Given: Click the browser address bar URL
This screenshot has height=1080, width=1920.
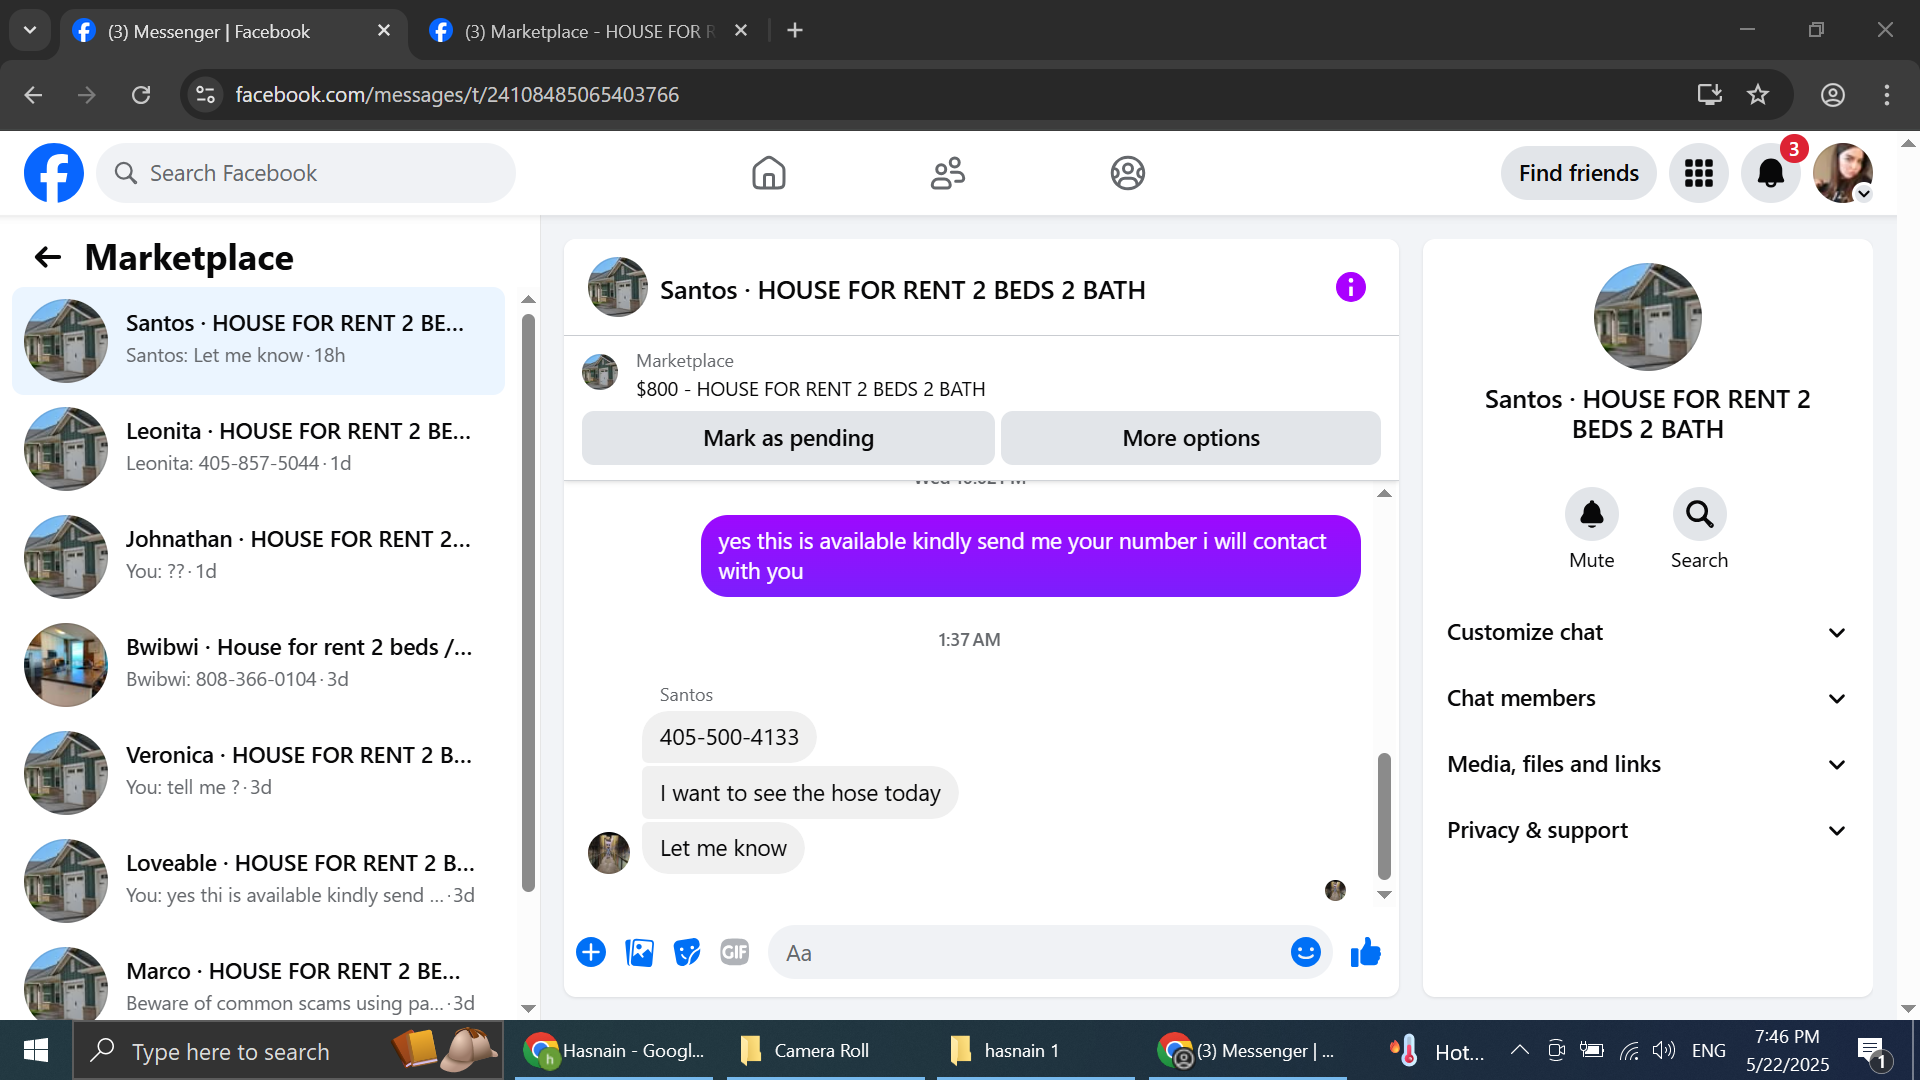Looking at the screenshot, I should click(457, 95).
